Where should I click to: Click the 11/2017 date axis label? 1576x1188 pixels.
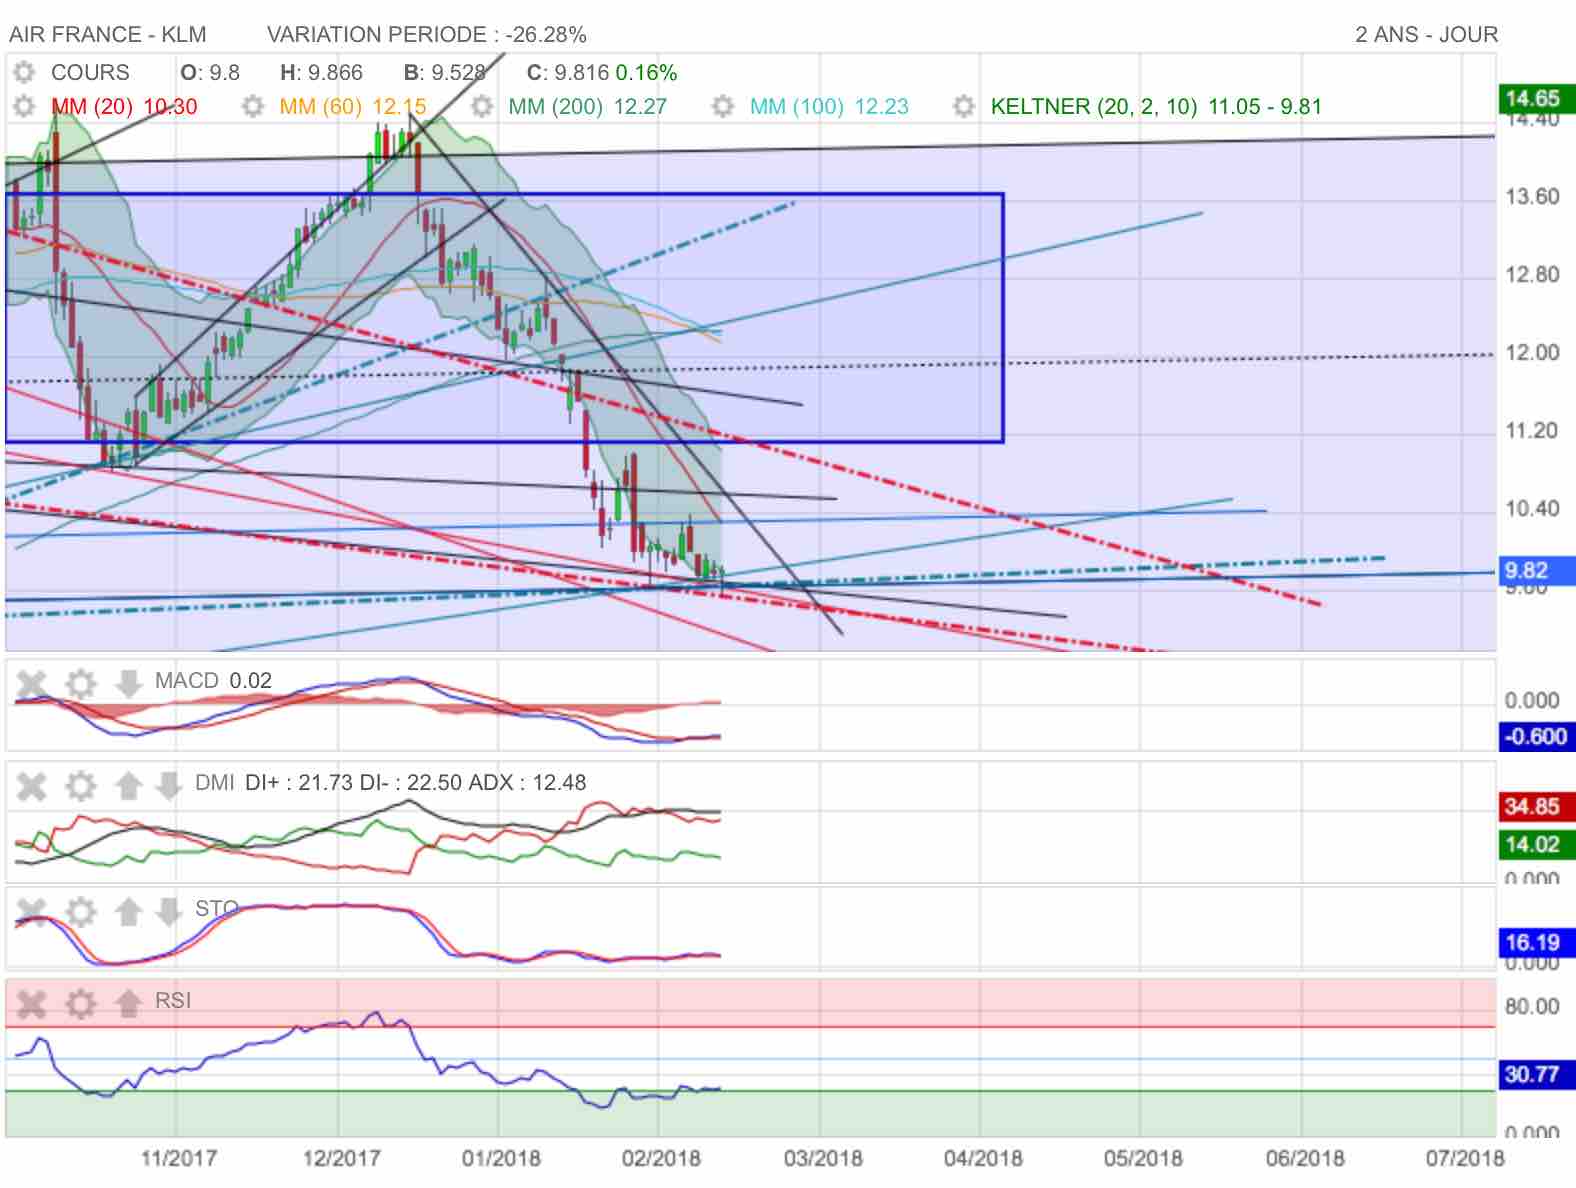point(178,1158)
